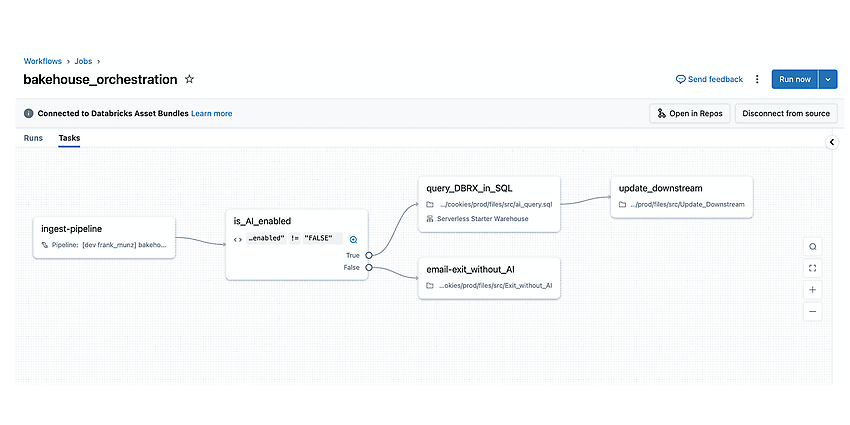The height and width of the screenshot is (425, 850).
Task: Click the folder icon in email-exit_without_AI task
Action: (x=430, y=285)
